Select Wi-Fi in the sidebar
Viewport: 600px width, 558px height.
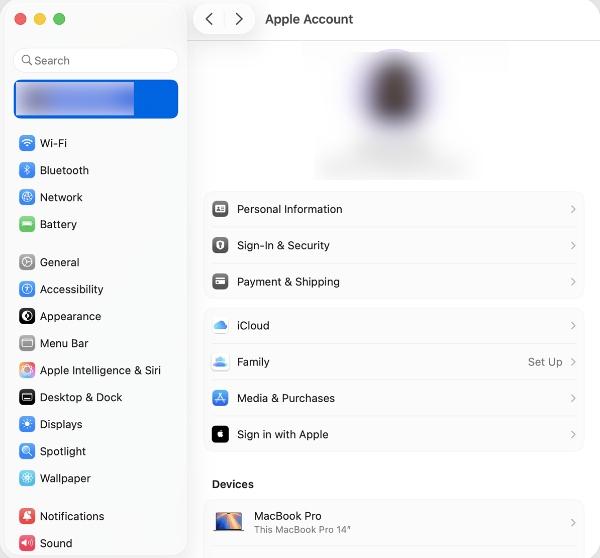[x=96, y=143]
